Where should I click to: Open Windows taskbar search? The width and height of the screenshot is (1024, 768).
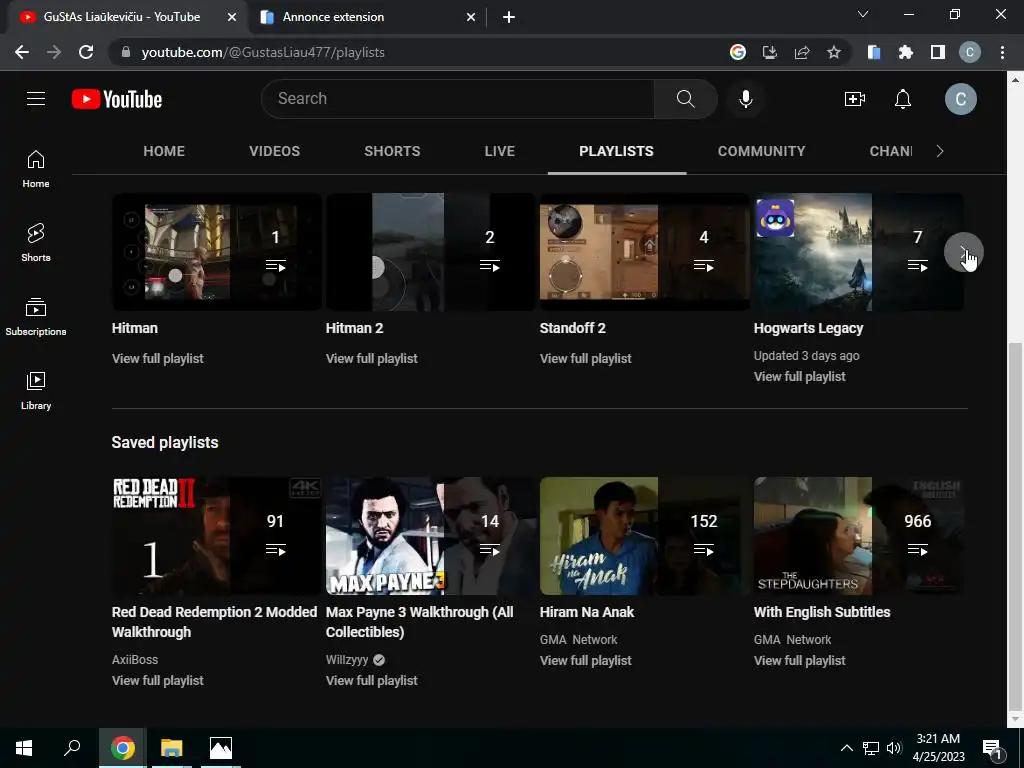pos(72,748)
